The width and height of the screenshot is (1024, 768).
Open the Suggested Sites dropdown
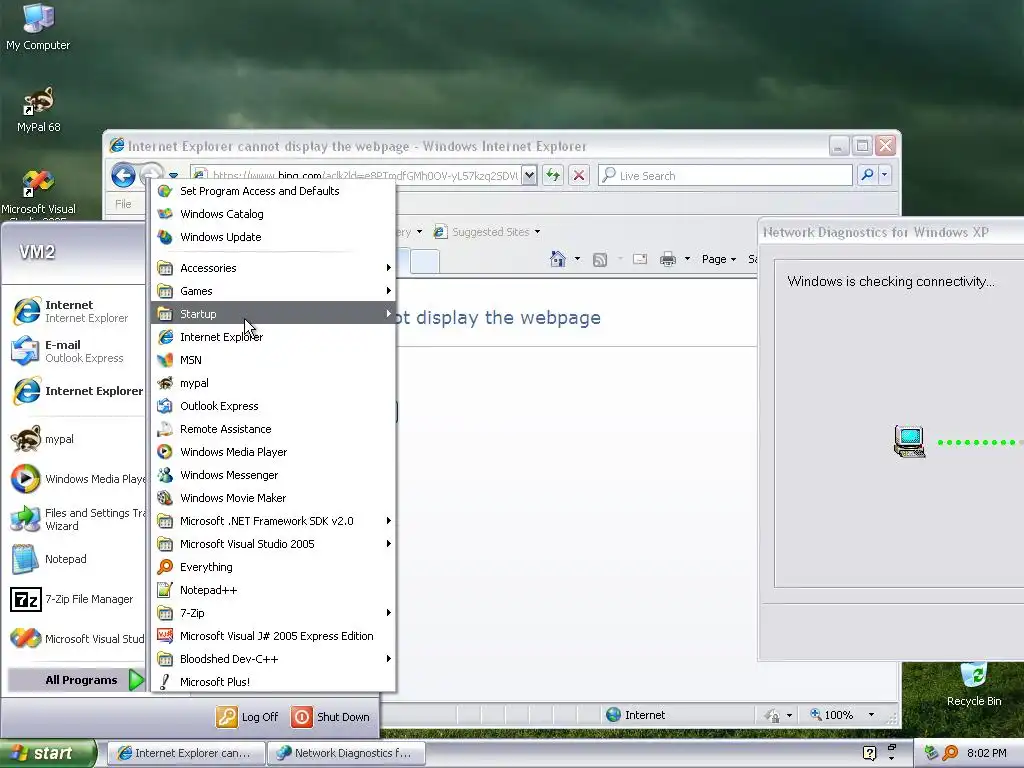point(487,232)
